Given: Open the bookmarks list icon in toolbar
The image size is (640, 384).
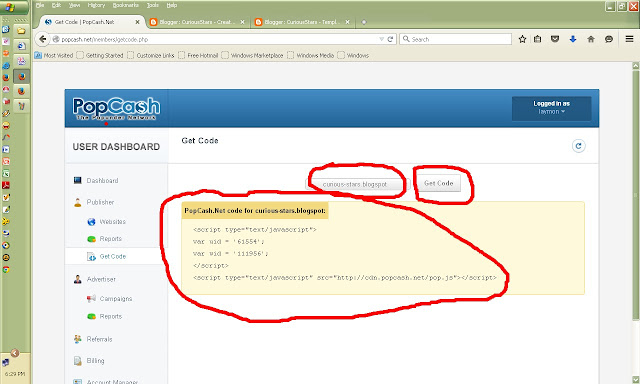Looking at the screenshot, I should (x=538, y=39).
